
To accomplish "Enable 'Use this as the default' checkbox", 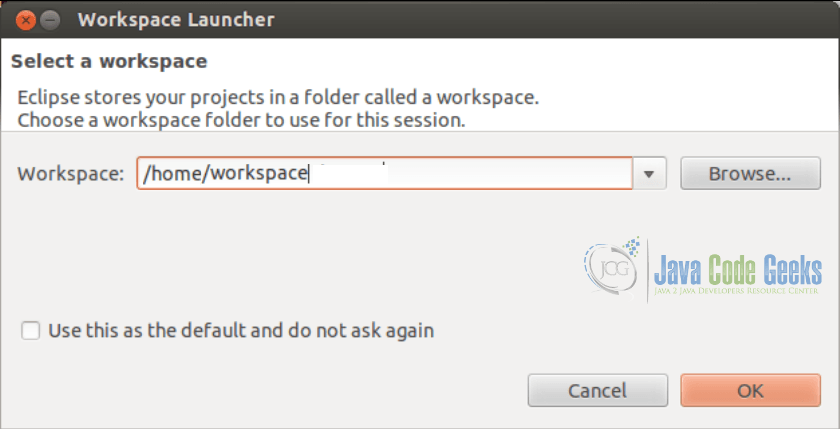I will coord(31,330).
